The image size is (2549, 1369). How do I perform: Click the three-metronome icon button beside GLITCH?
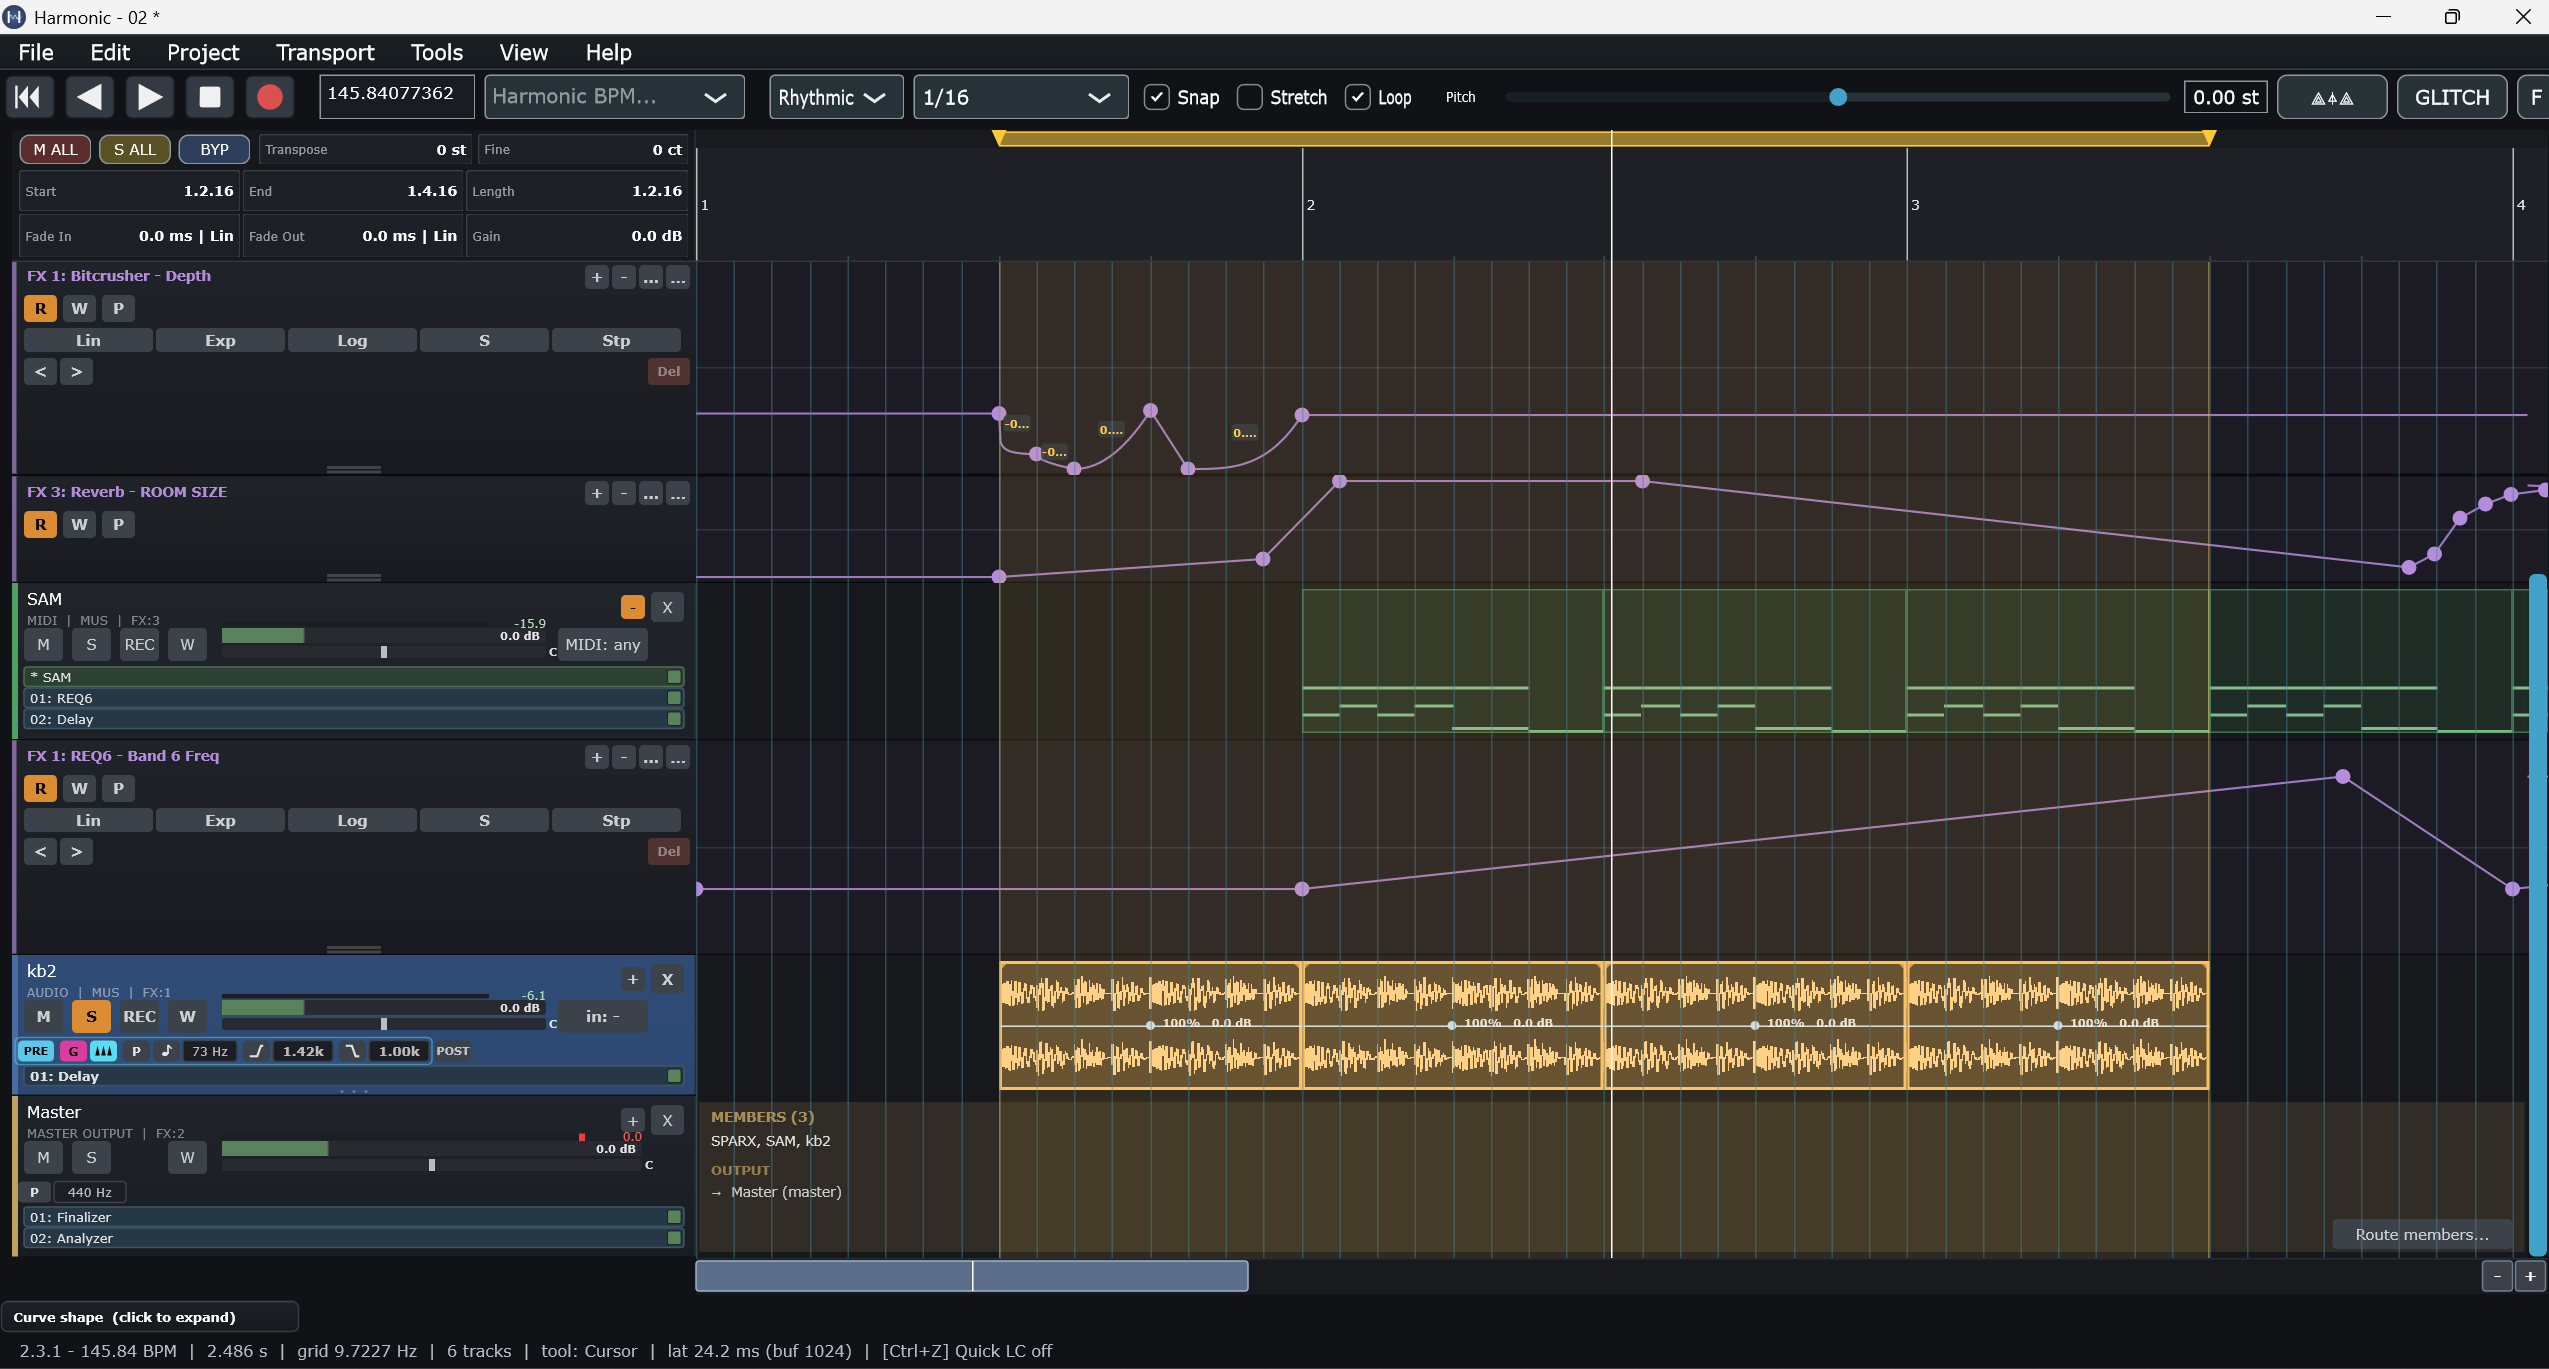(x=2331, y=97)
